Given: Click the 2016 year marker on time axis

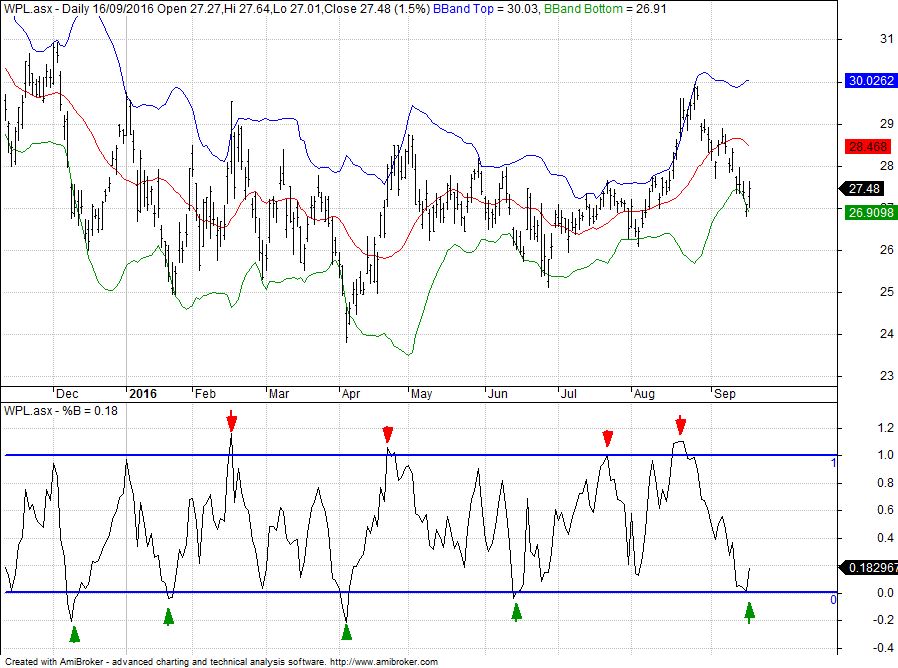Looking at the screenshot, I should point(143,394).
